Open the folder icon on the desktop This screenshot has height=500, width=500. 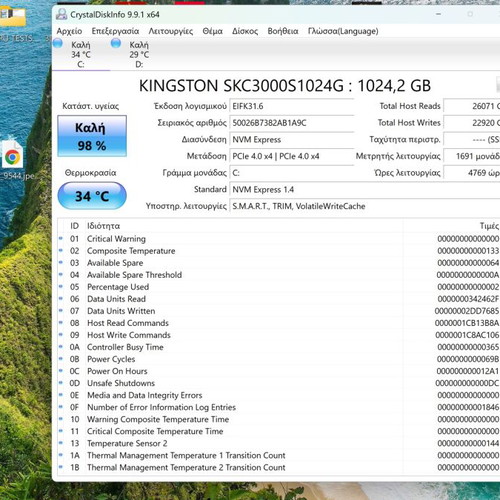pos(13,17)
